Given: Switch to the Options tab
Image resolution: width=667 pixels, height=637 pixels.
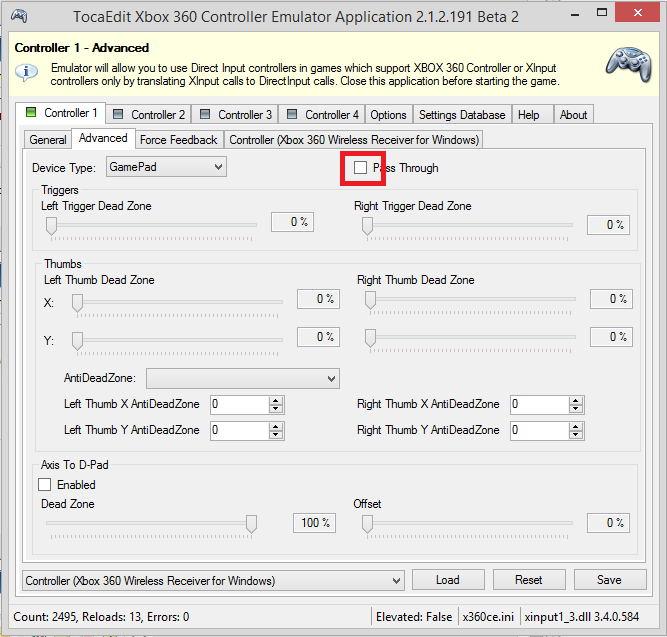Looking at the screenshot, I should 388,114.
